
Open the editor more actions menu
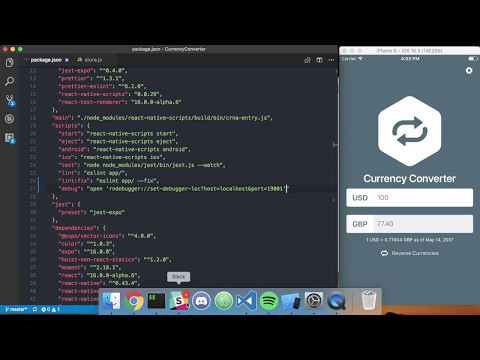click(331, 60)
